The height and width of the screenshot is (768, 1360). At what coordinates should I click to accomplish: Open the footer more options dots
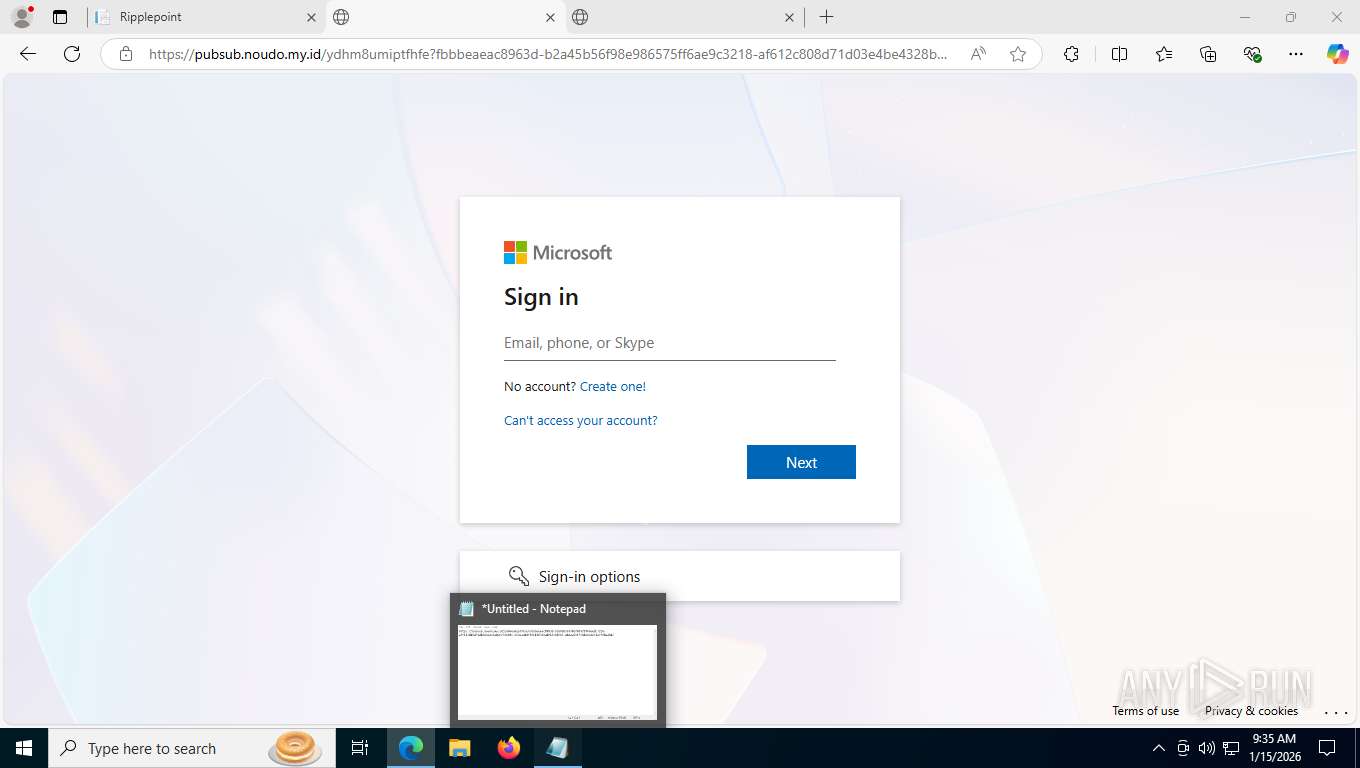tap(1336, 711)
